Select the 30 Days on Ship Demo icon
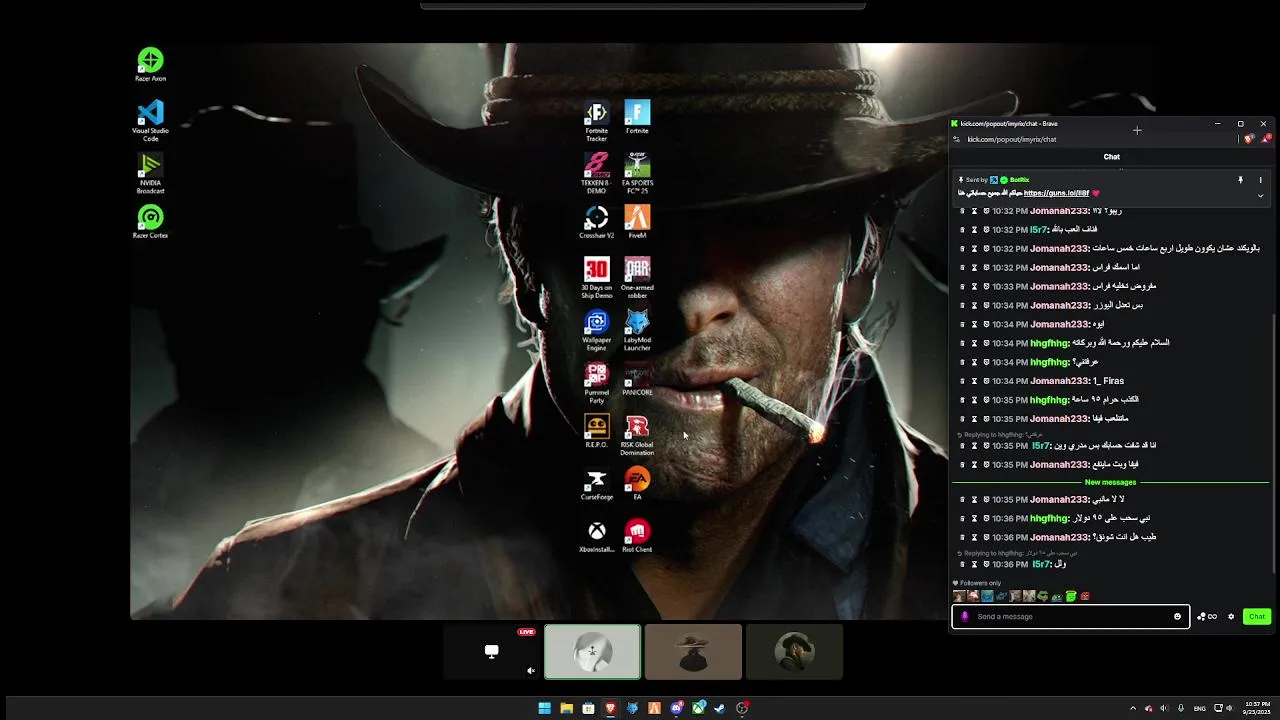This screenshot has height=720, width=1280. tap(597, 278)
